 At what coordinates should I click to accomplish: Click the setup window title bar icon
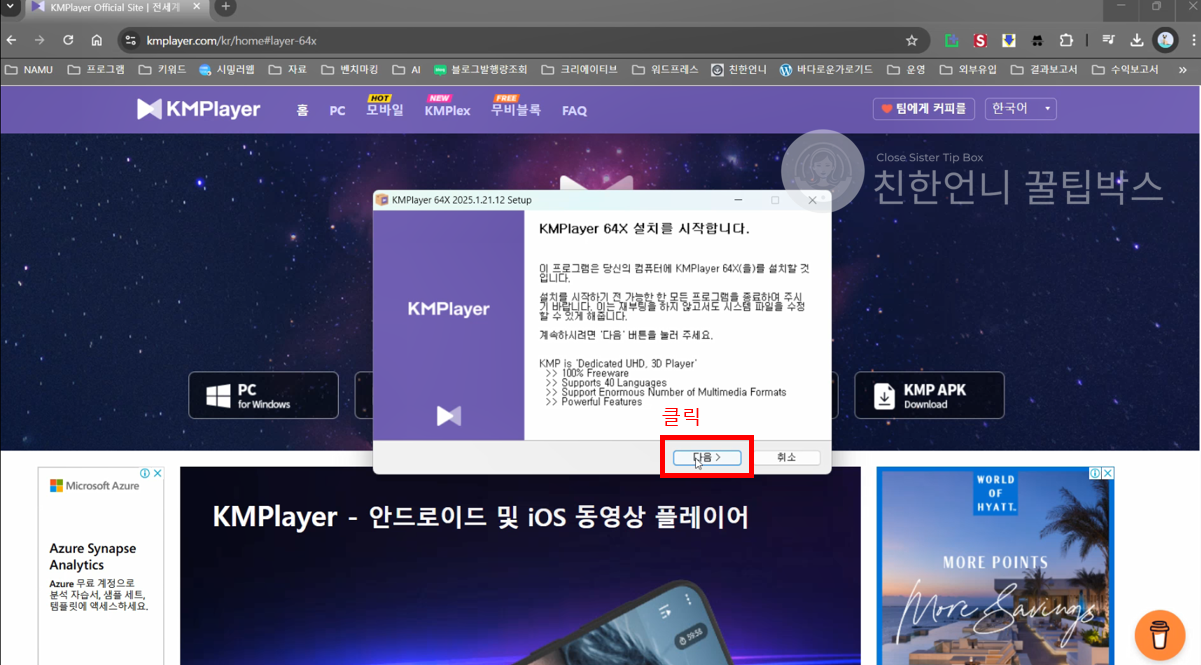point(382,200)
